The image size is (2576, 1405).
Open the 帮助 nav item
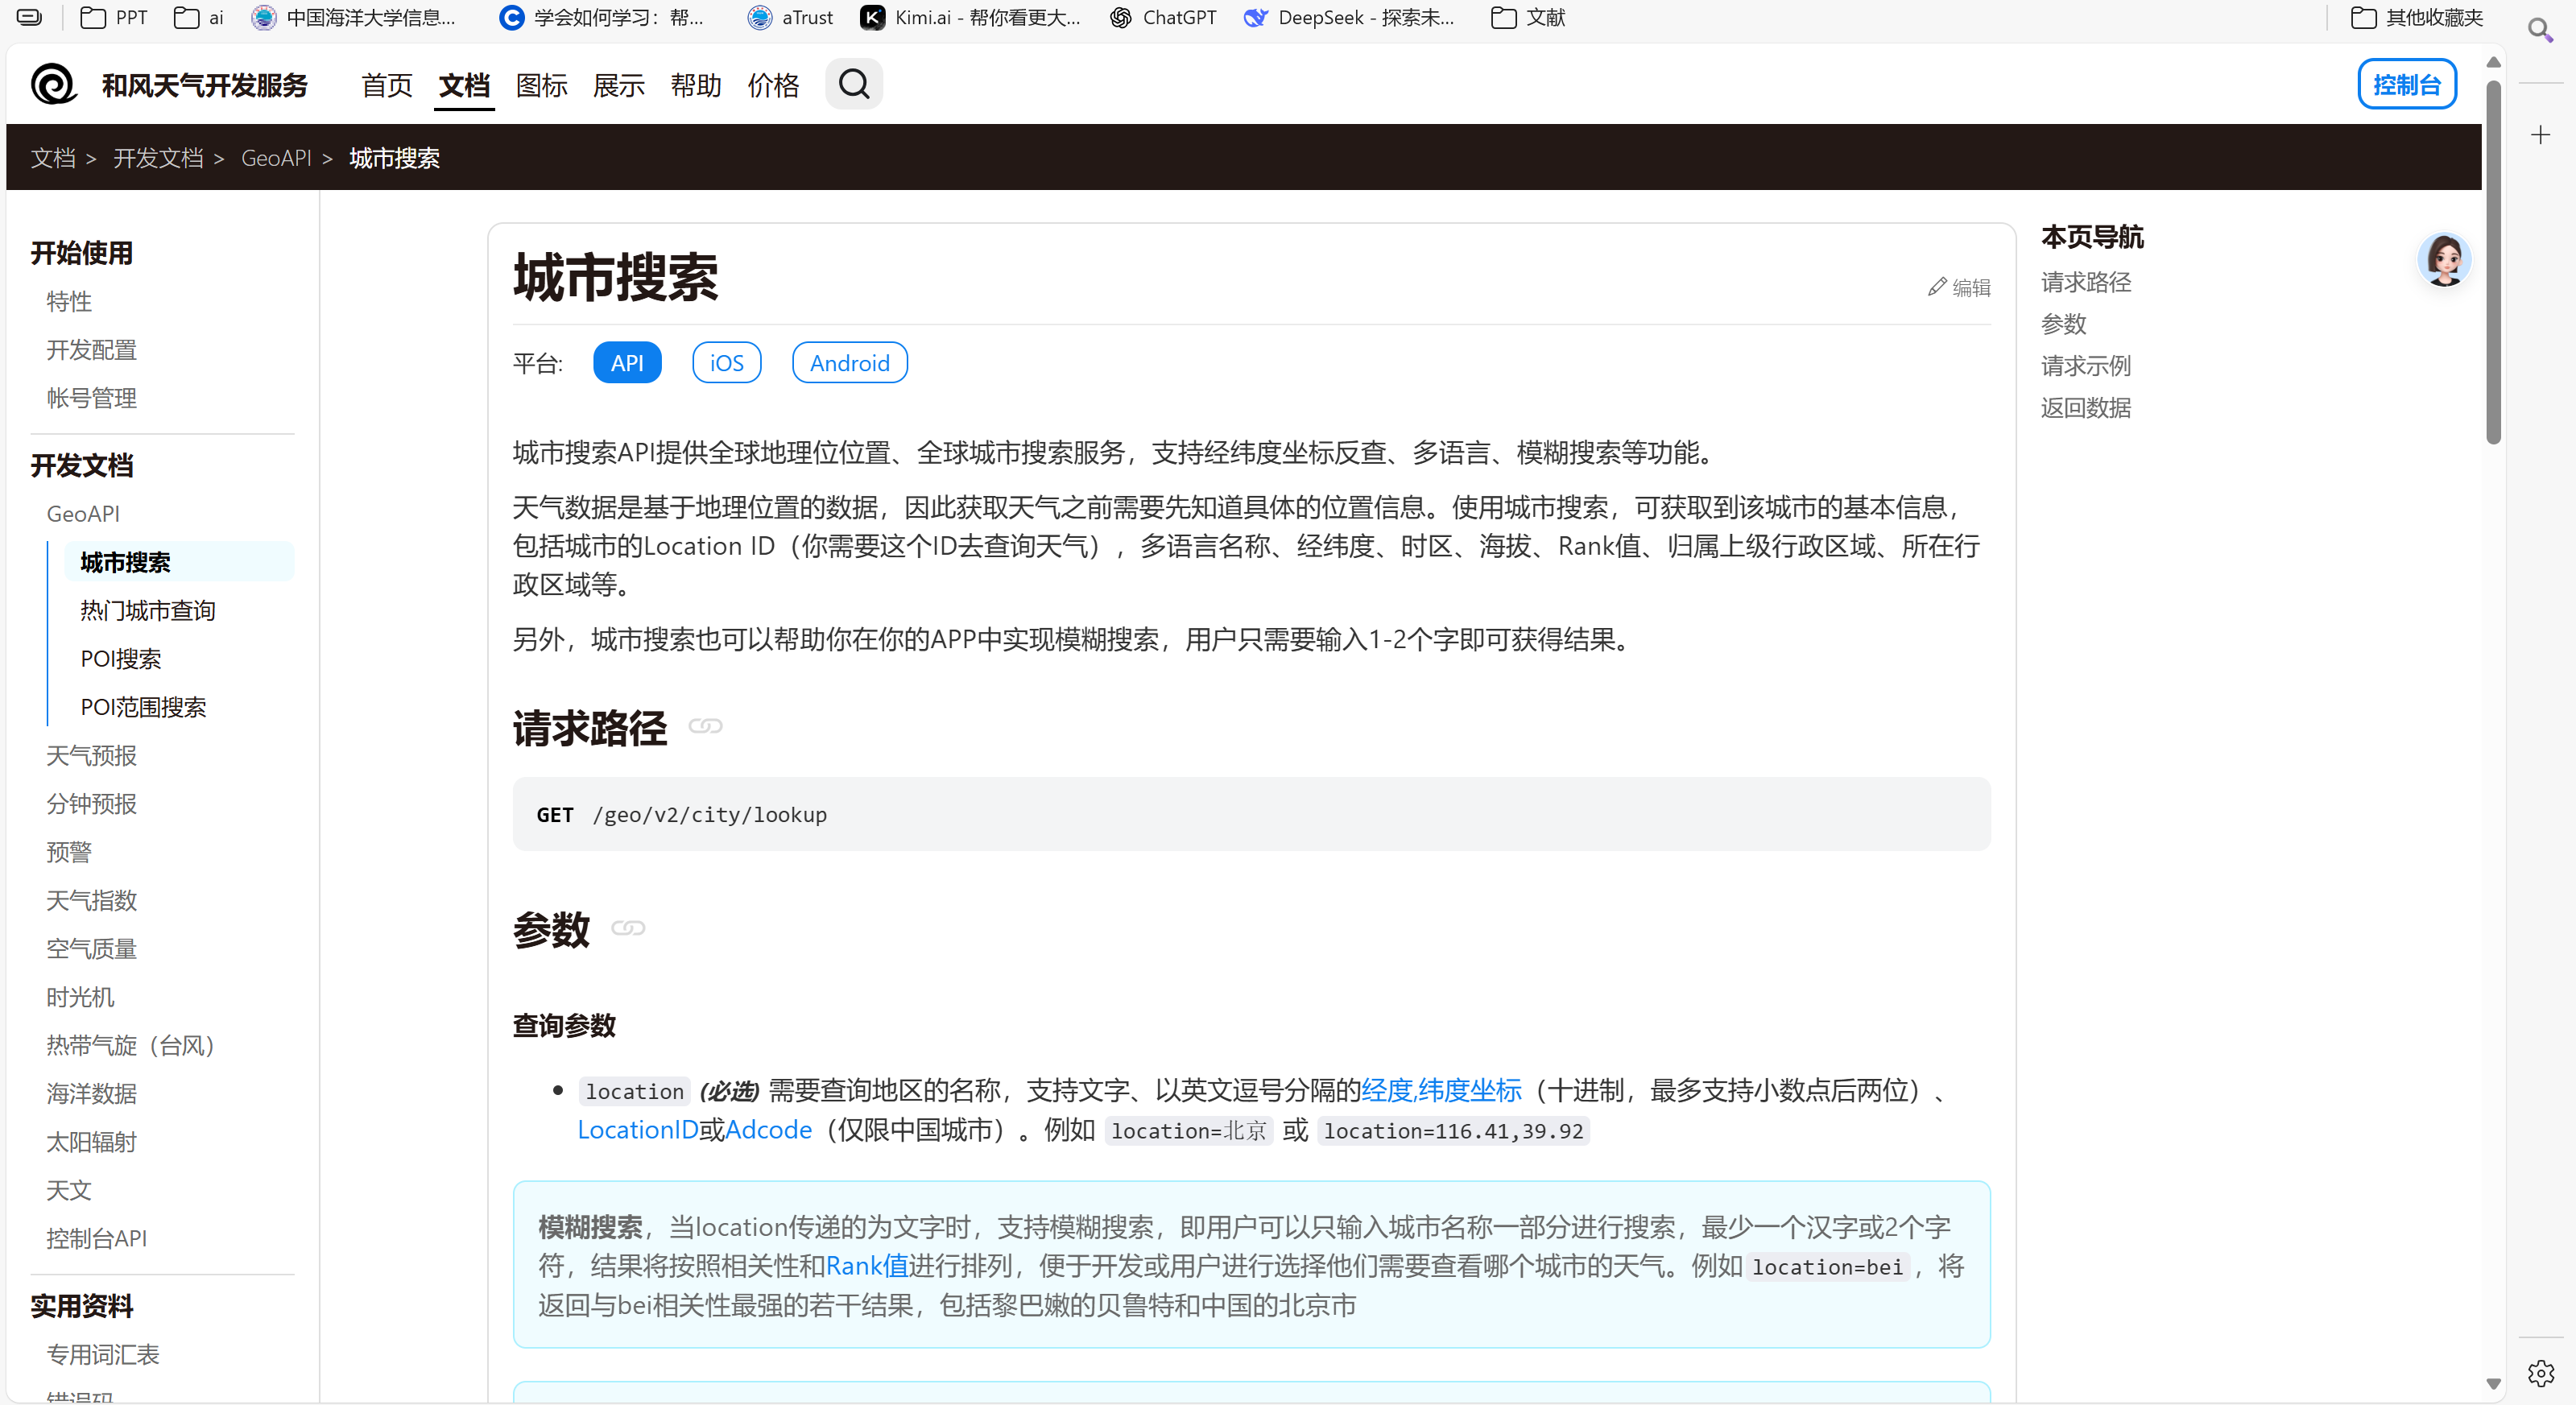point(696,85)
